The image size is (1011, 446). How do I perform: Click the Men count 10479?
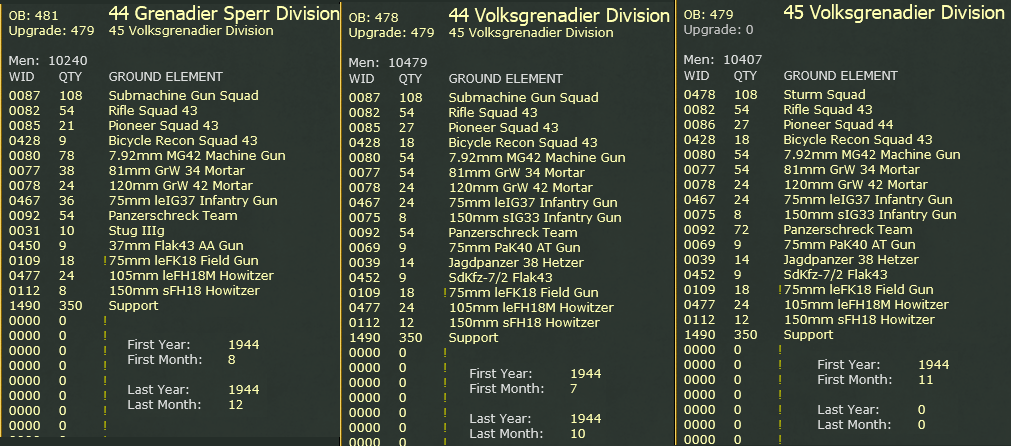[407, 63]
